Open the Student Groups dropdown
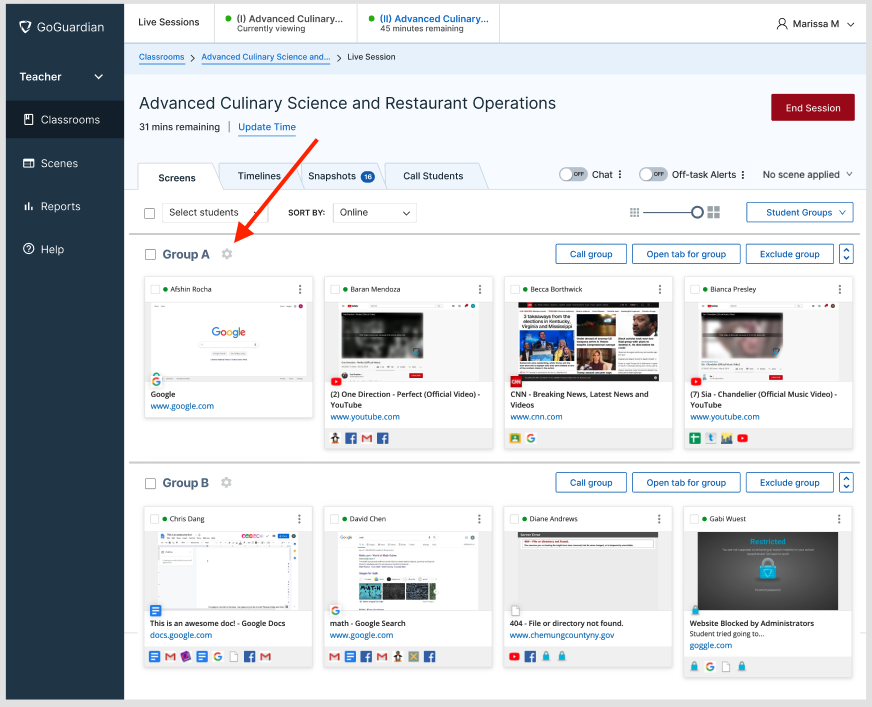 point(799,212)
